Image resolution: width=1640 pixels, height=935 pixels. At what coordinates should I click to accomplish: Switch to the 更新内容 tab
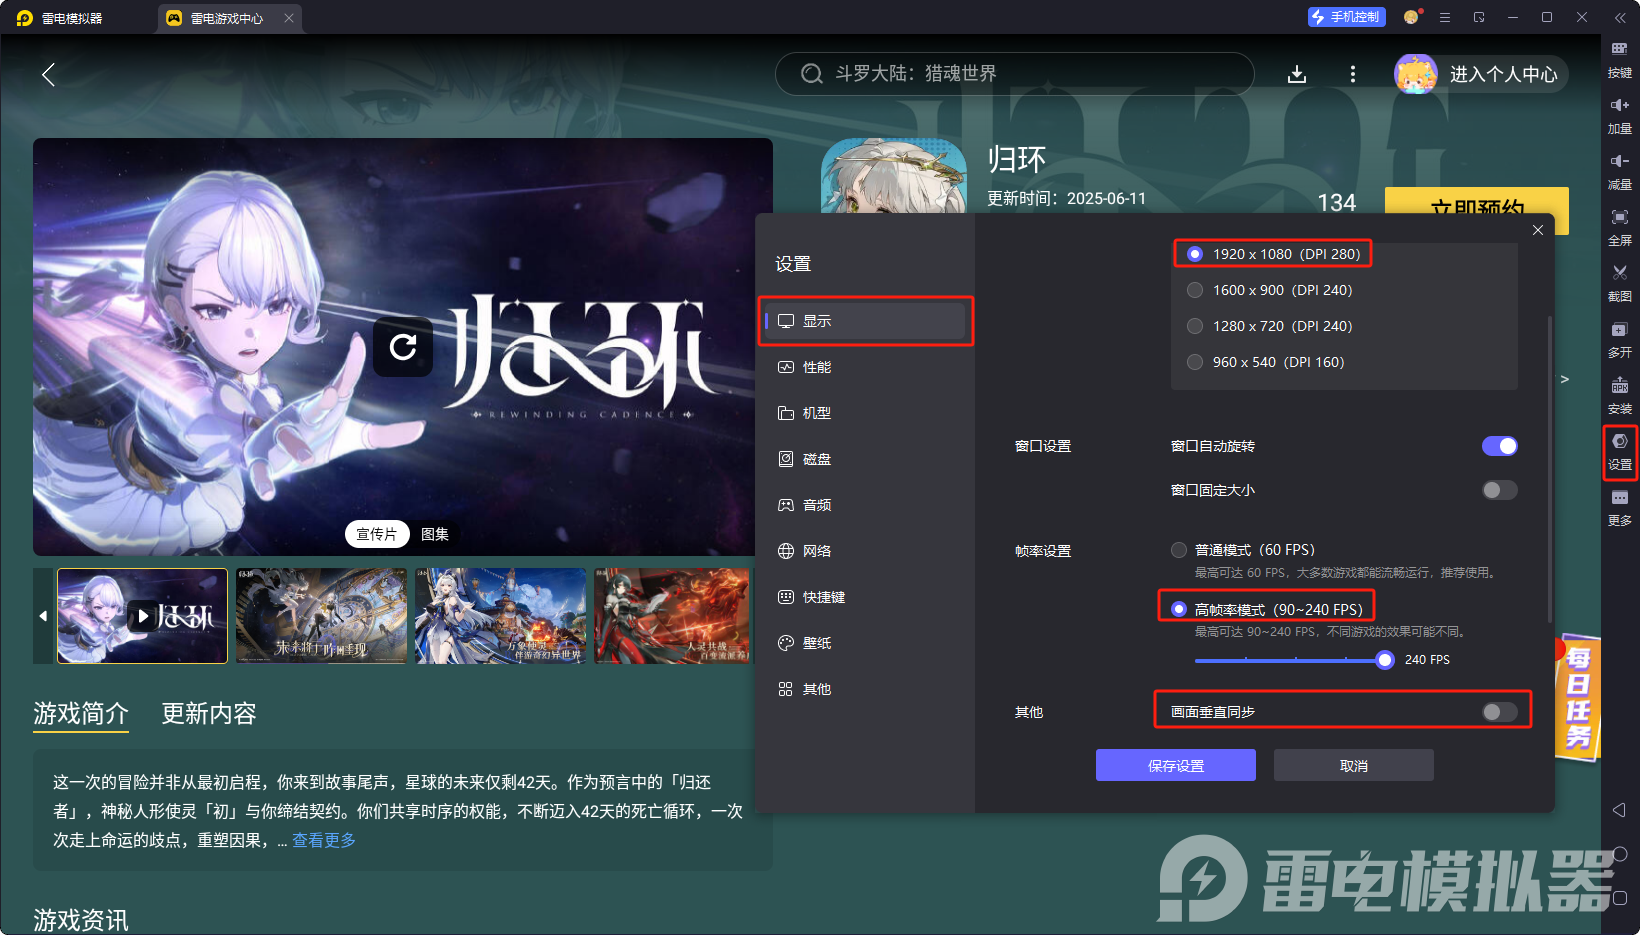[208, 714]
